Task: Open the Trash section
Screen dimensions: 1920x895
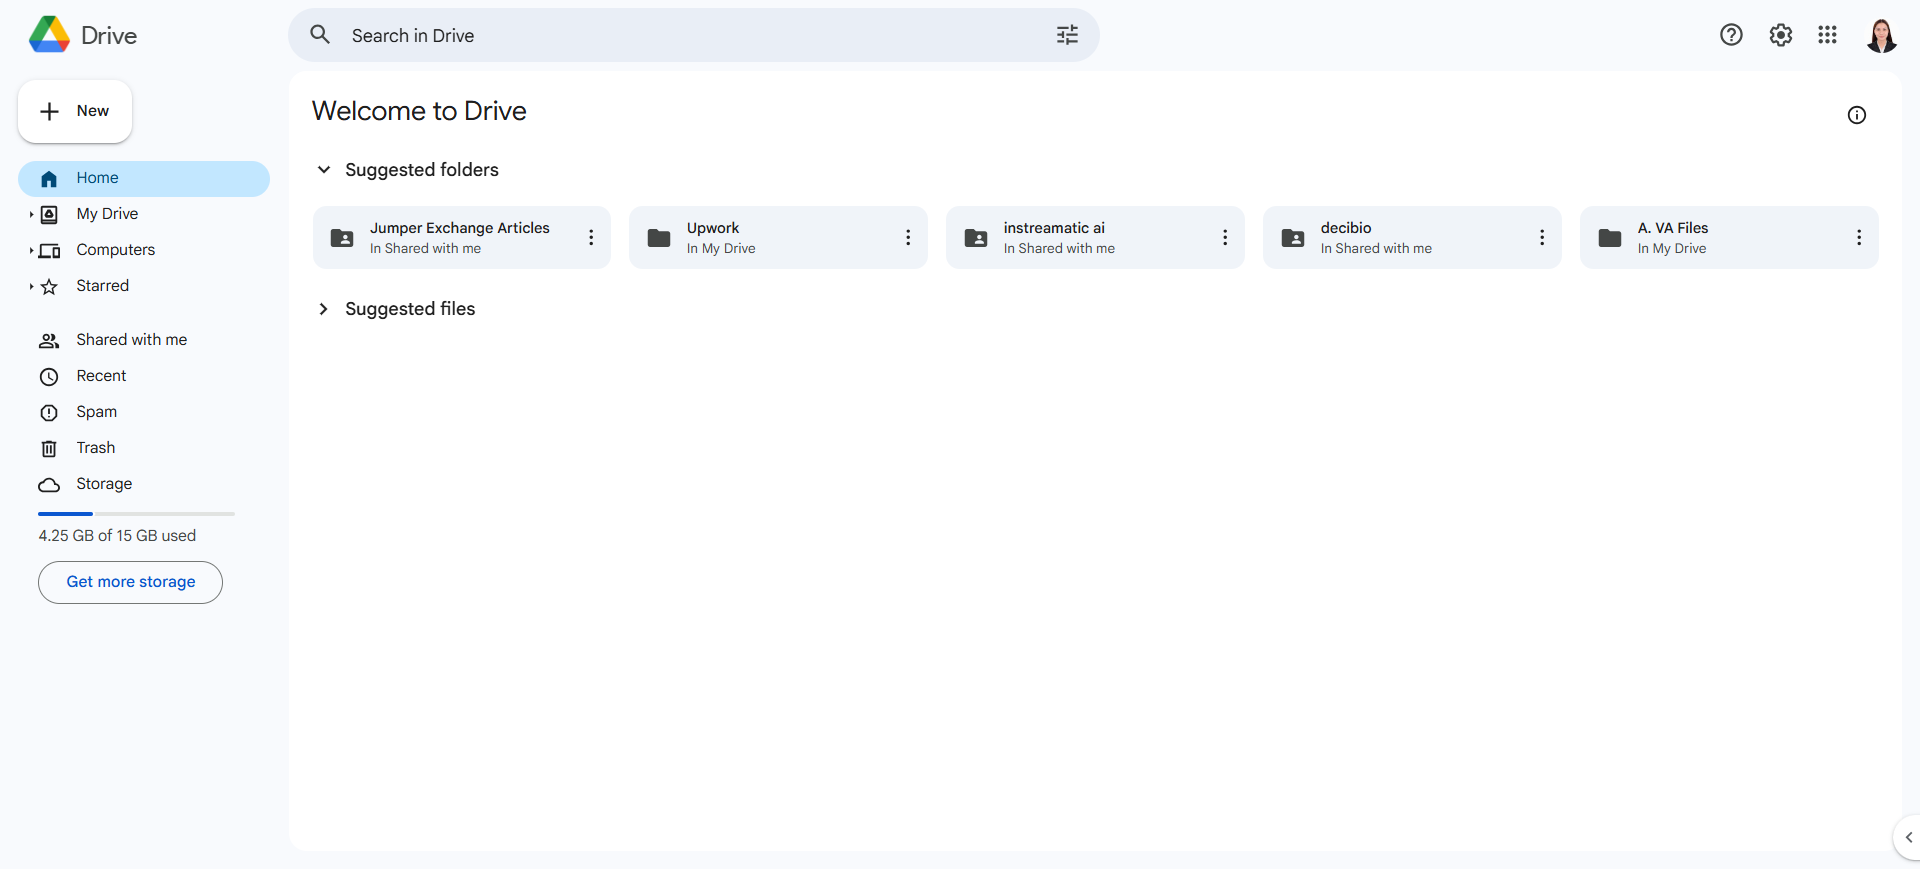Action: point(95,448)
